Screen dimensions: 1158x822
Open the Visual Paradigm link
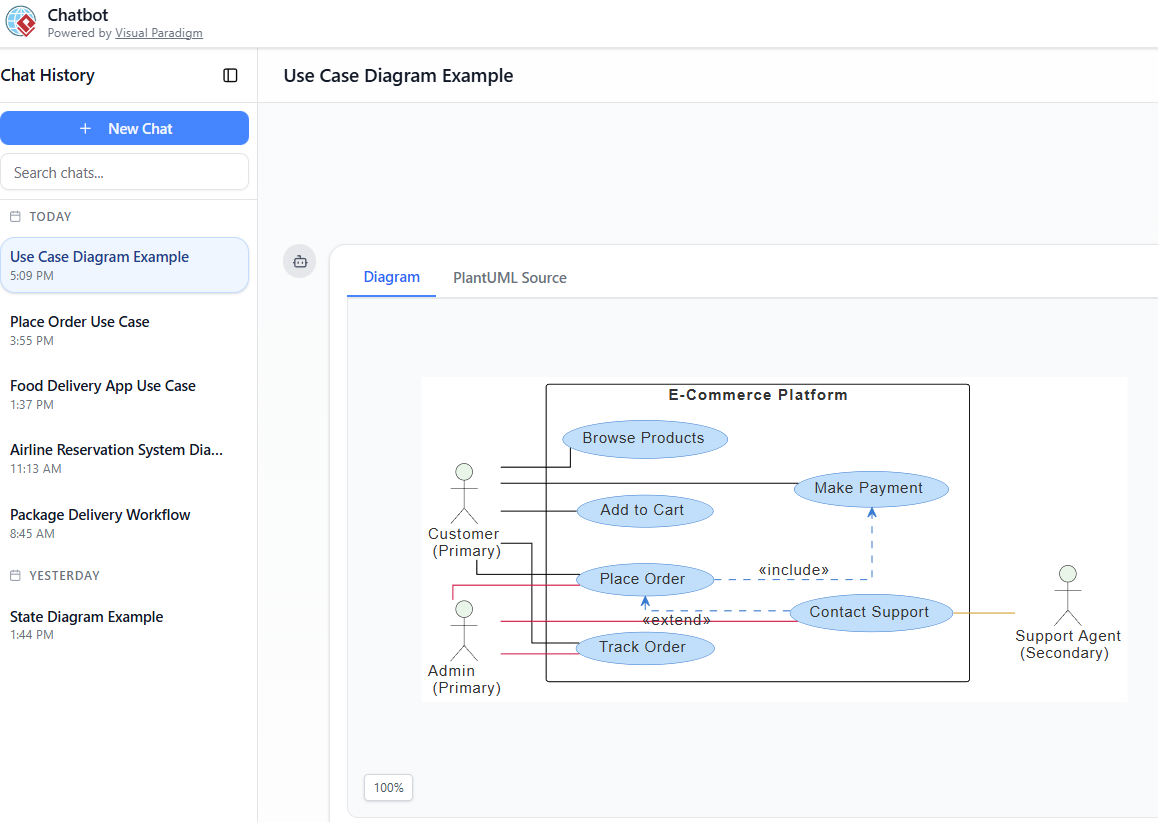click(x=158, y=33)
